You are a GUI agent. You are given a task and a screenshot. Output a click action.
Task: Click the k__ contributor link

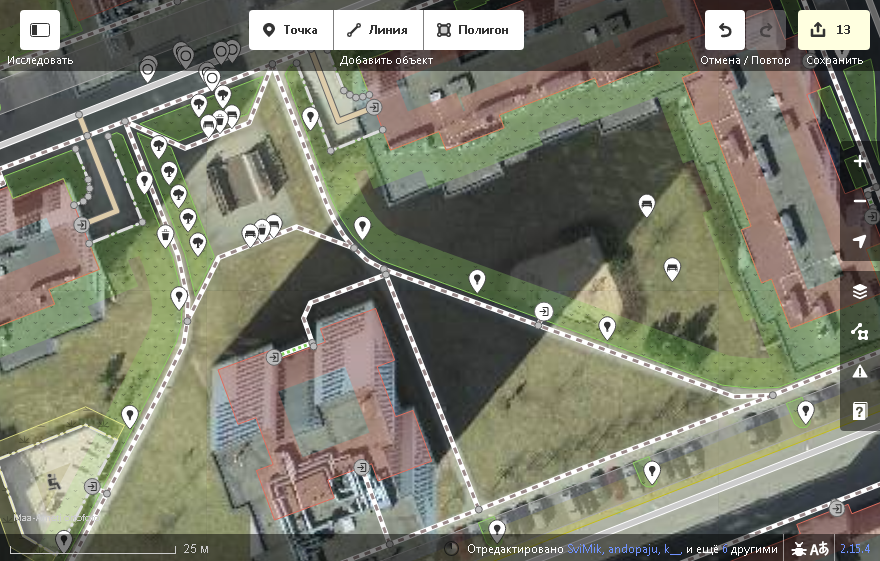click(672, 549)
